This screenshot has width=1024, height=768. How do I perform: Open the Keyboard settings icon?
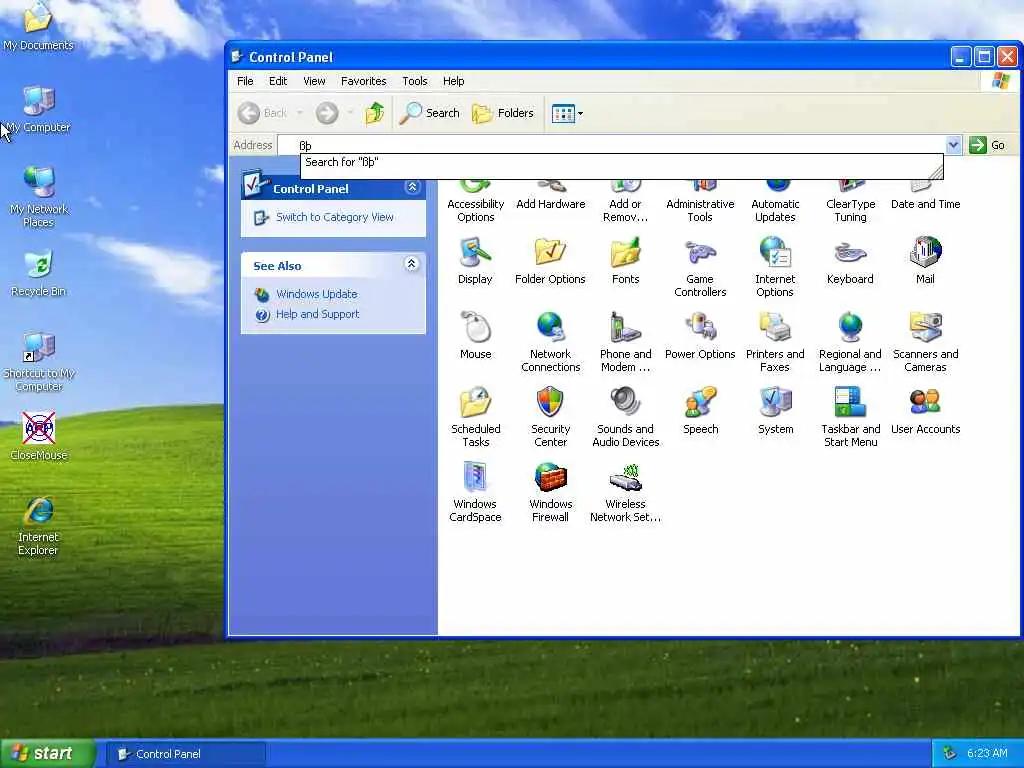point(850,261)
